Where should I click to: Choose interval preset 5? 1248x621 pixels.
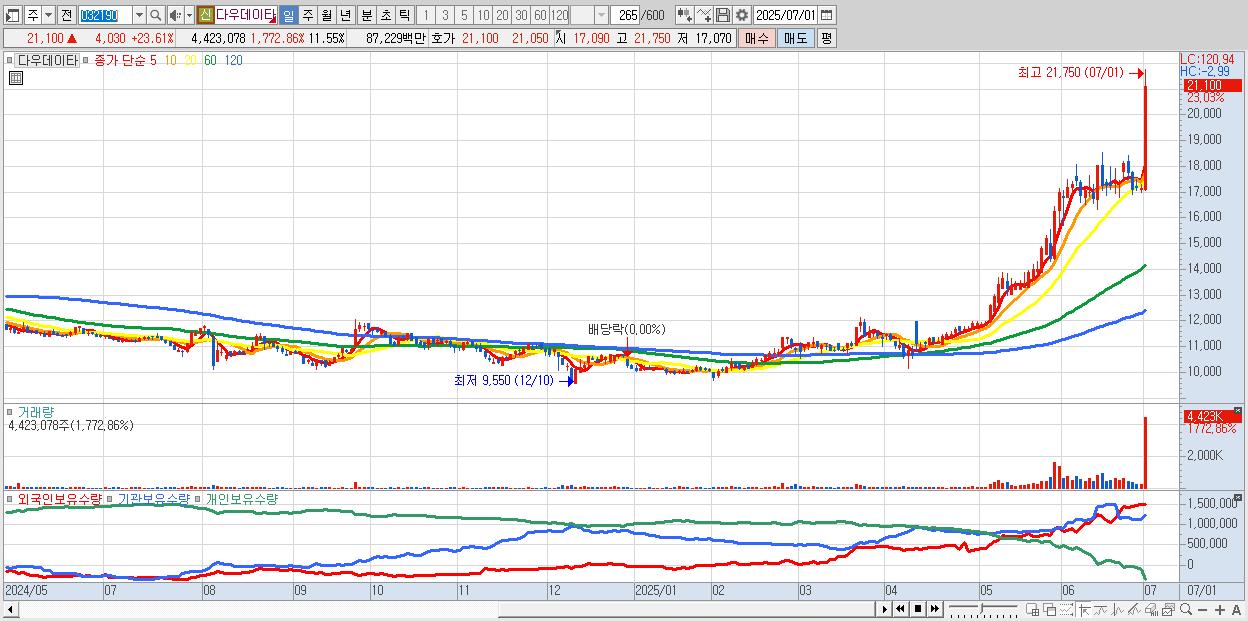[464, 15]
